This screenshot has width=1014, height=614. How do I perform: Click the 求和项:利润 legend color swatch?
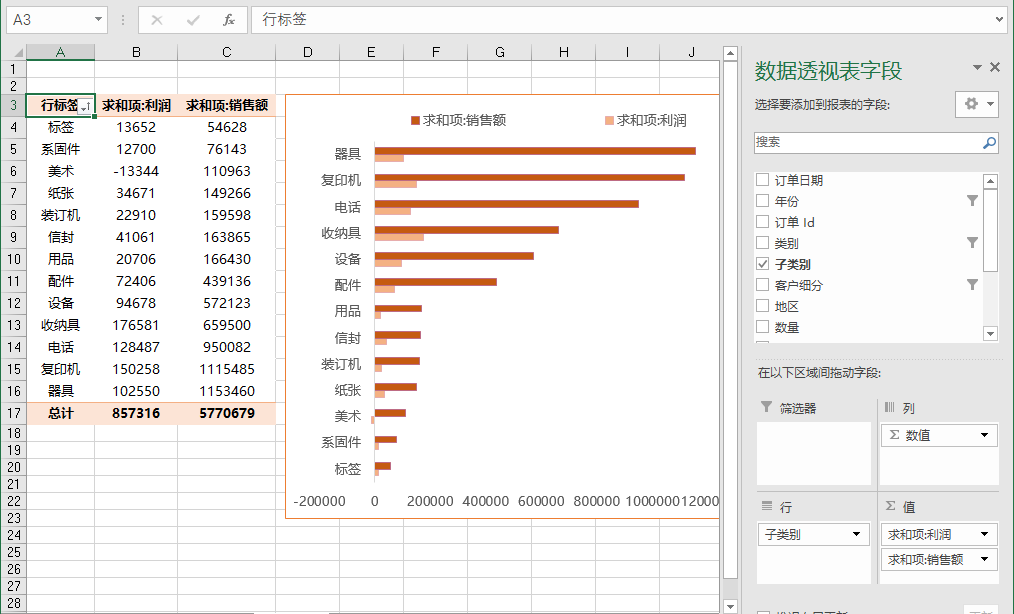pyautogui.click(x=609, y=120)
